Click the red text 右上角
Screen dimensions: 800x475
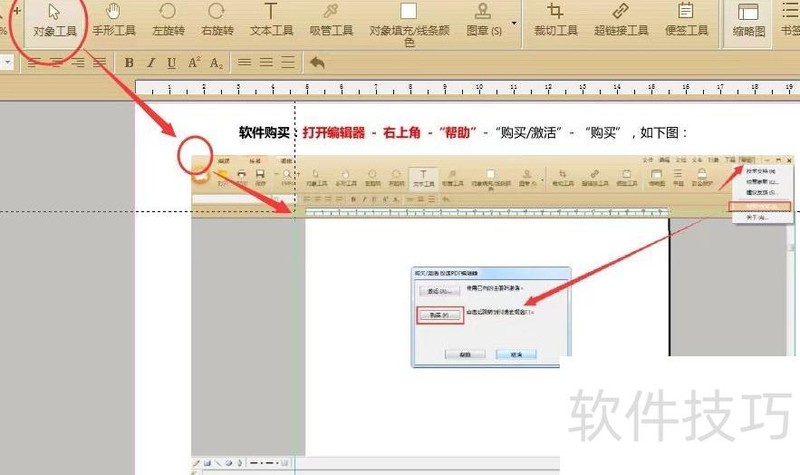click(402, 133)
